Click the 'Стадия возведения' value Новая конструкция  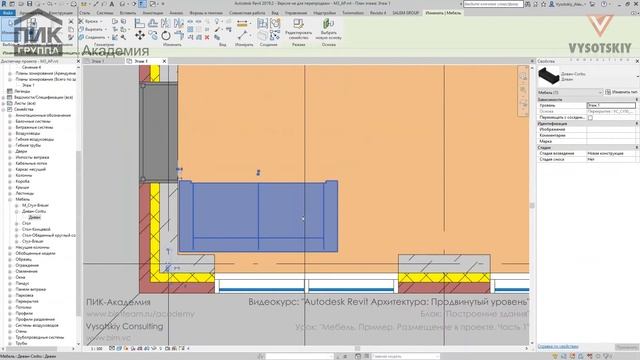point(611,153)
